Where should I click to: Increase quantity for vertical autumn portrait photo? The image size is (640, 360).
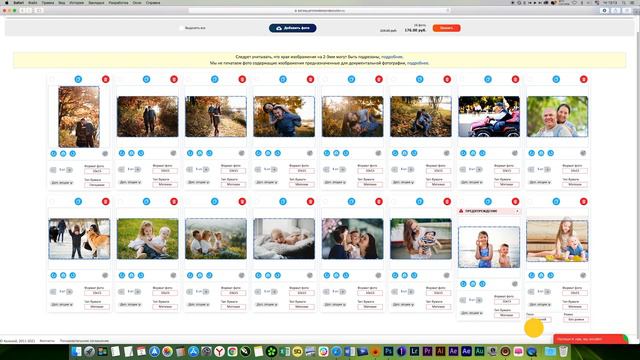pos(70,170)
